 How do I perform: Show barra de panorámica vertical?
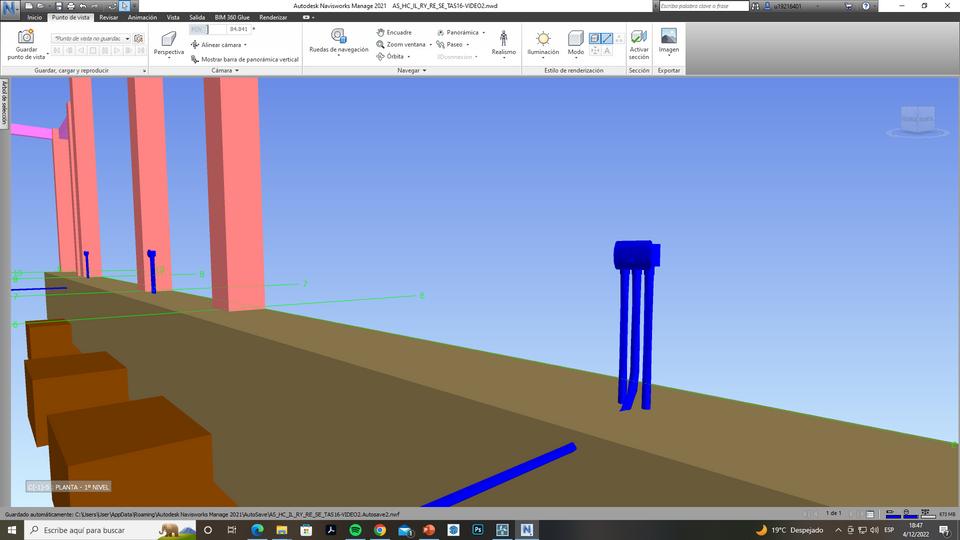[x=245, y=59]
